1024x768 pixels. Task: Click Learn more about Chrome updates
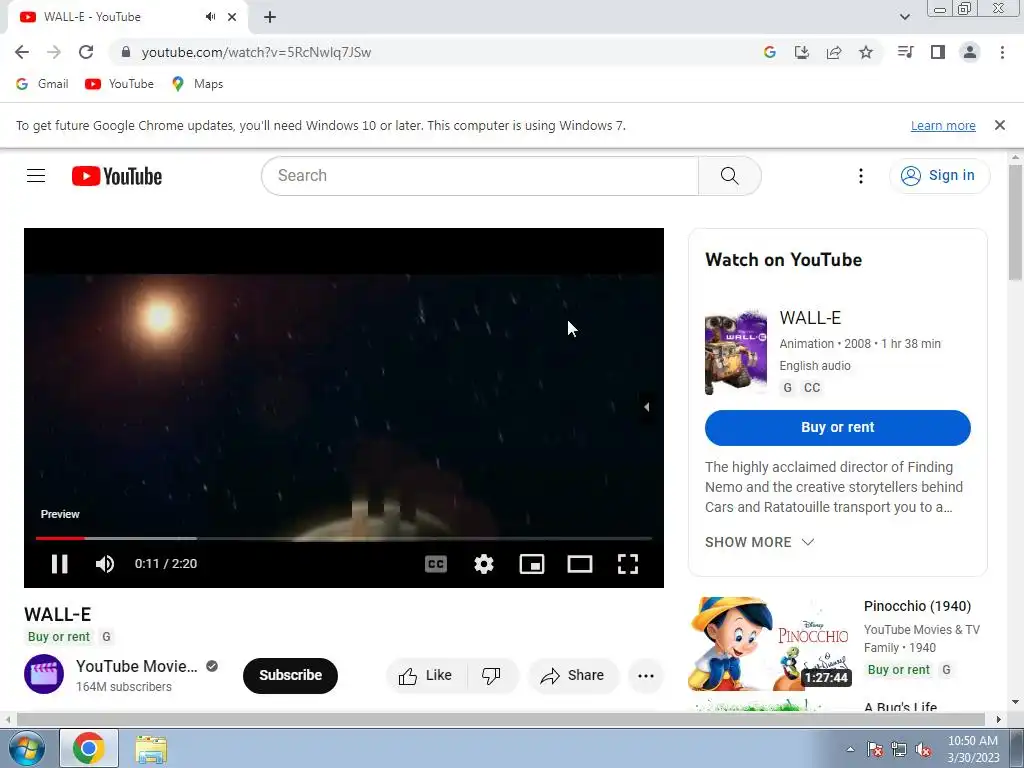click(943, 125)
